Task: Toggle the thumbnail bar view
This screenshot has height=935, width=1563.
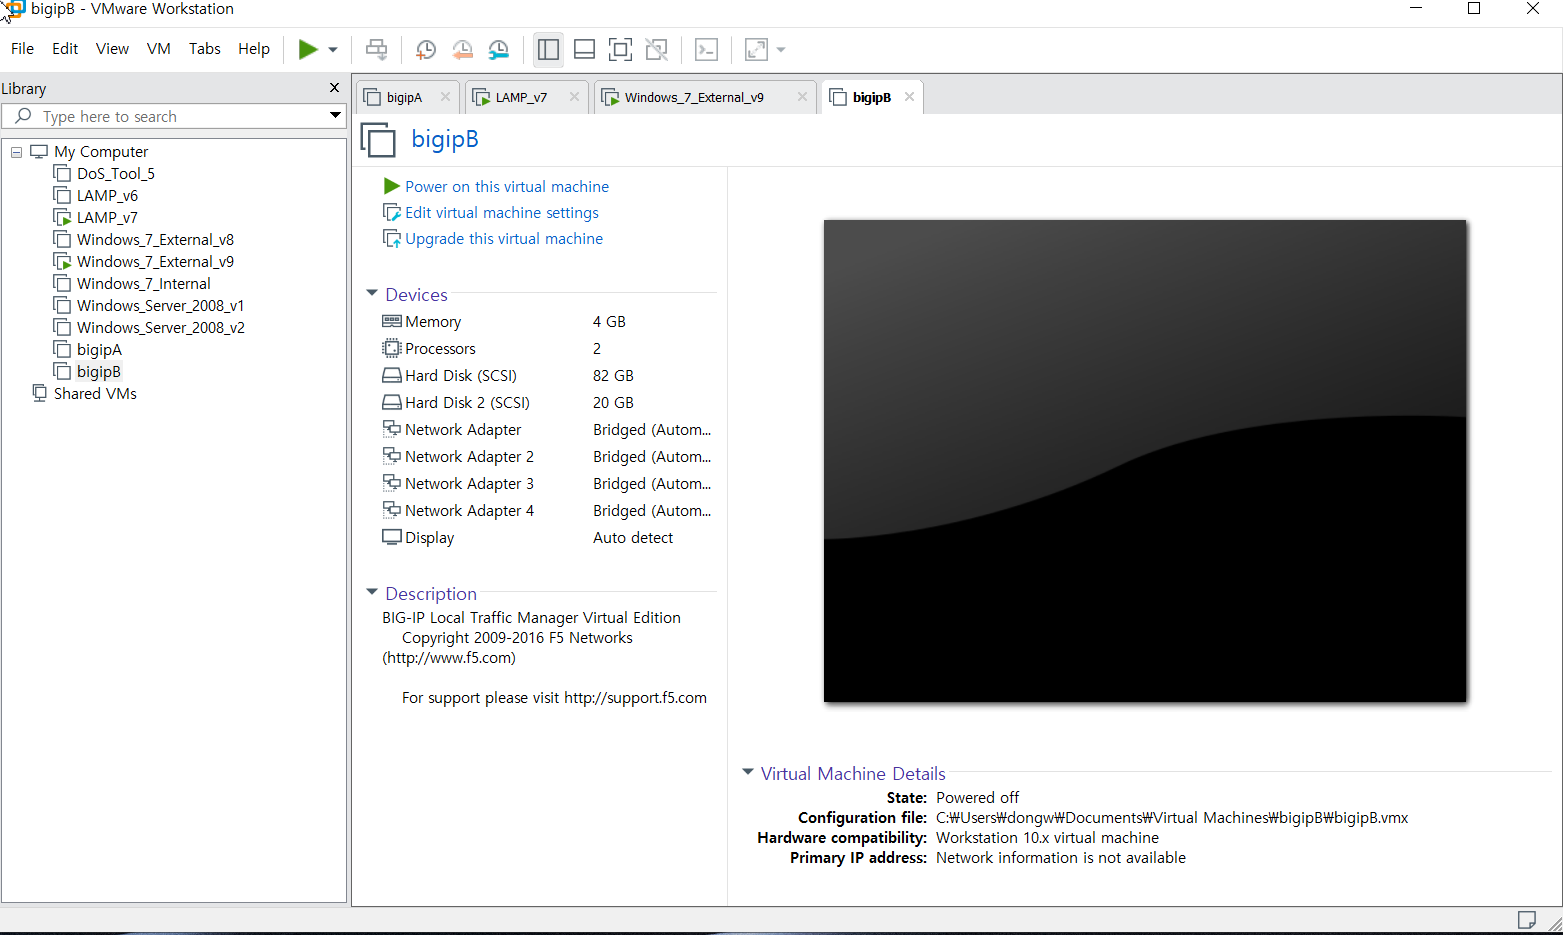Action: pyautogui.click(x=584, y=49)
